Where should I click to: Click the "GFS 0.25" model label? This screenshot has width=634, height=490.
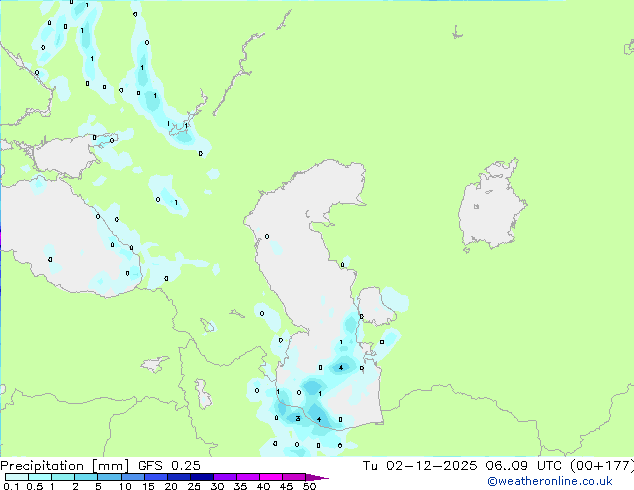(x=169, y=466)
